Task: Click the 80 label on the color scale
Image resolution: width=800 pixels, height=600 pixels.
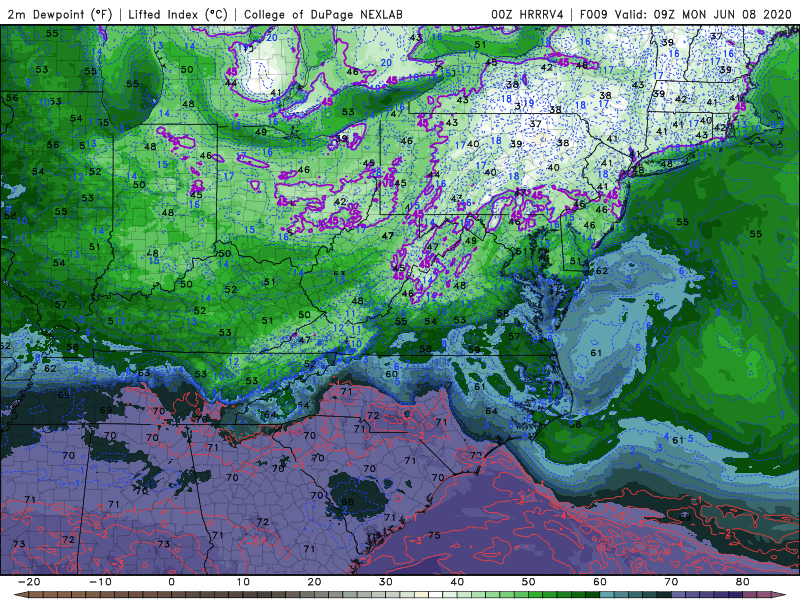Action: point(743,582)
